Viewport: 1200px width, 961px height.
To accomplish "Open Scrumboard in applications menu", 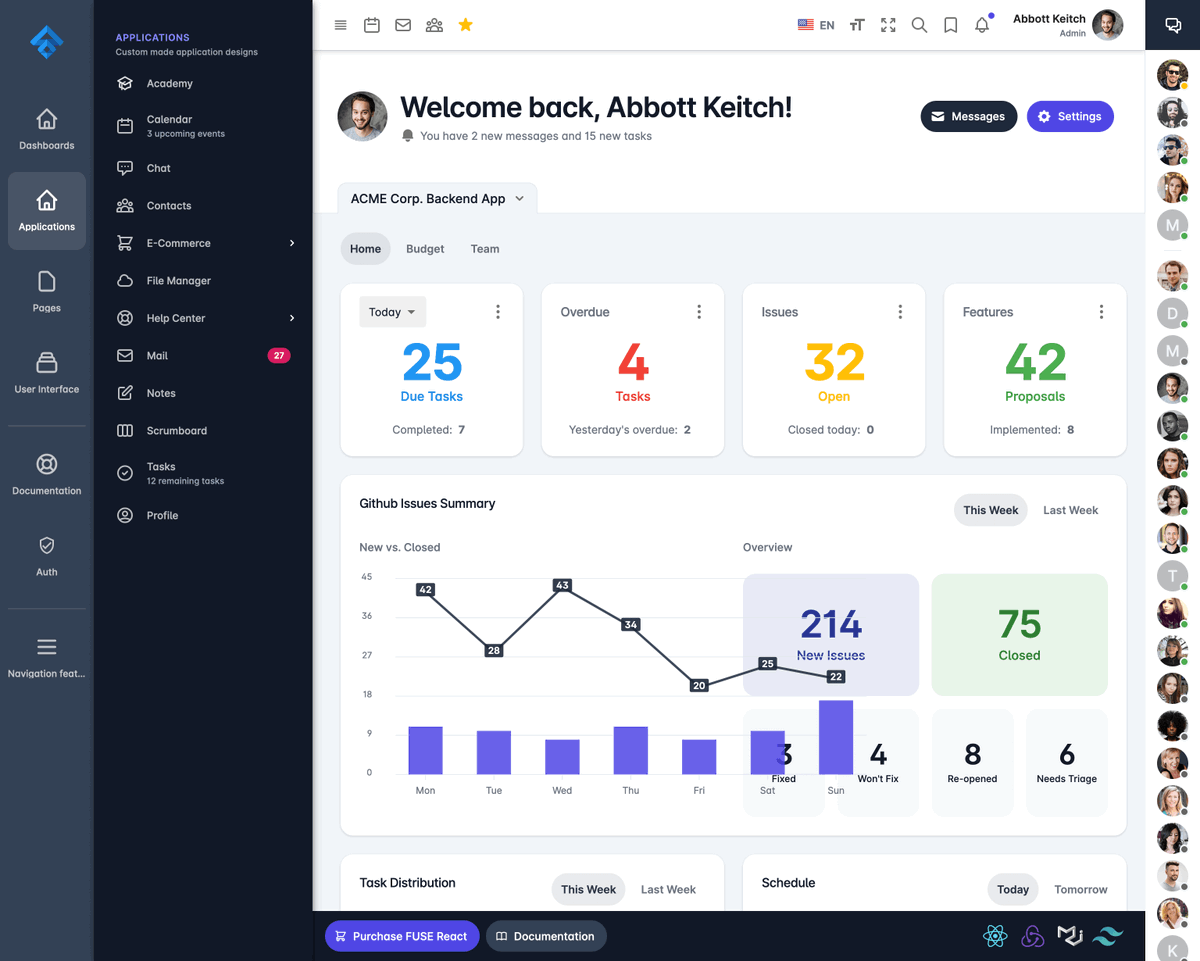I will pos(206,431).
